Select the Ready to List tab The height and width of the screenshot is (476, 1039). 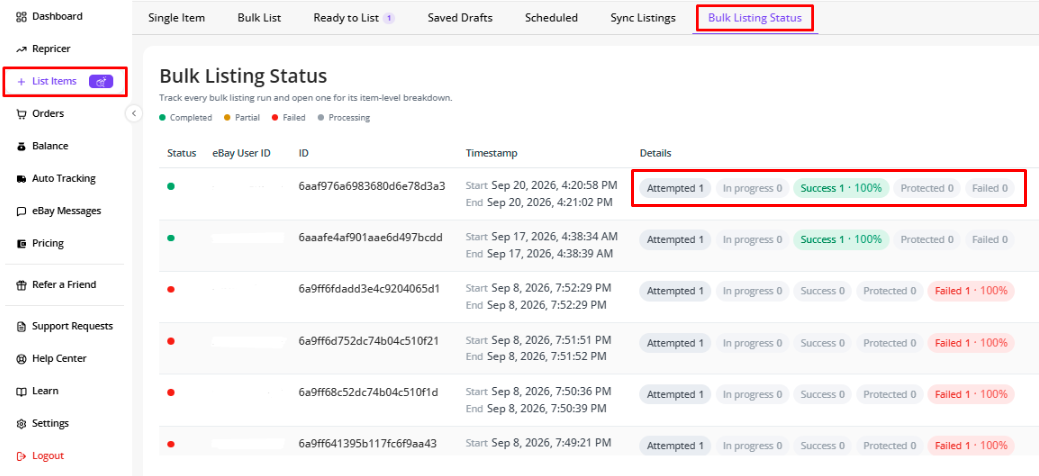pyautogui.click(x=354, y=18)
